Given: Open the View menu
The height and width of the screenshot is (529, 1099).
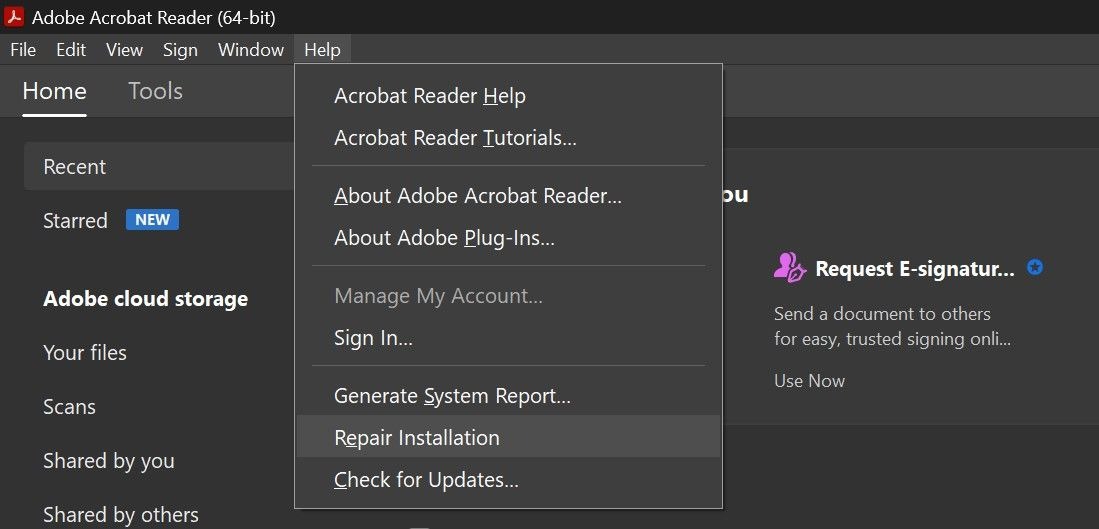Looking at the screenshot, I should [125, 50].
